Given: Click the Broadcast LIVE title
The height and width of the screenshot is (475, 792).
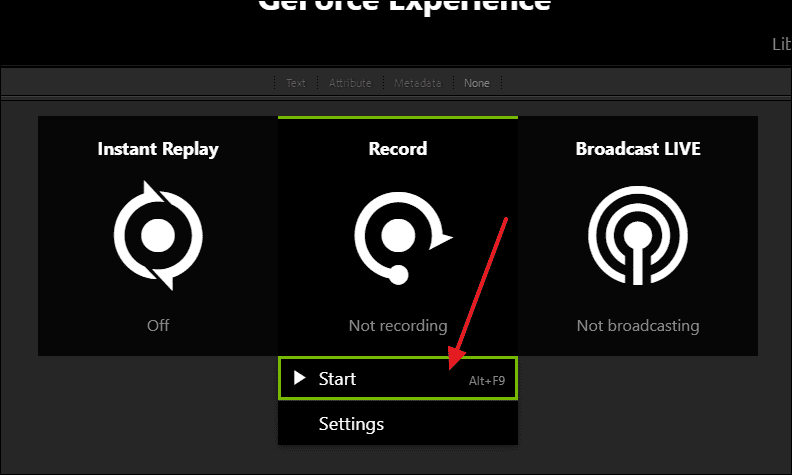Looking at the screenshot, I should tap(638, 149).
